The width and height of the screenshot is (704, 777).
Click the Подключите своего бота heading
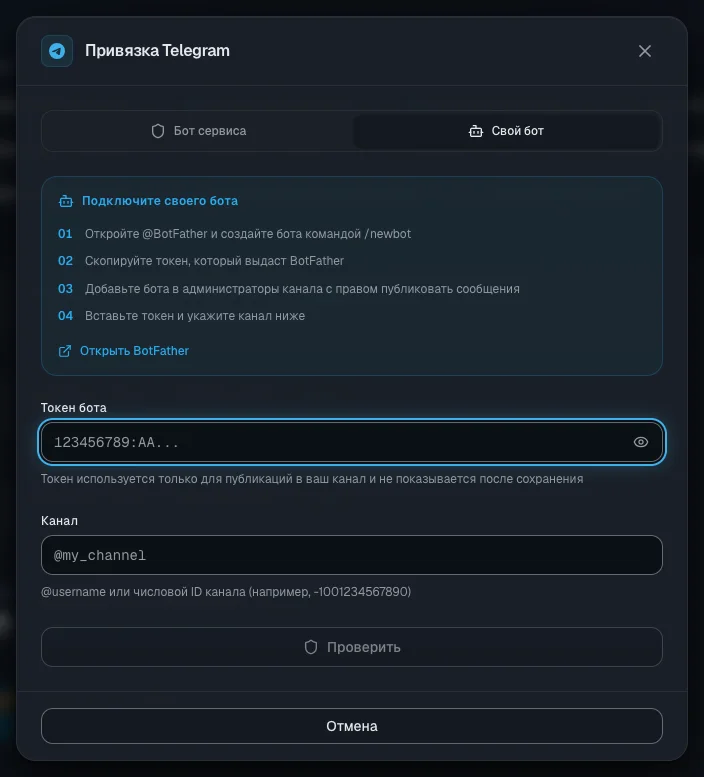coord(160,201)
